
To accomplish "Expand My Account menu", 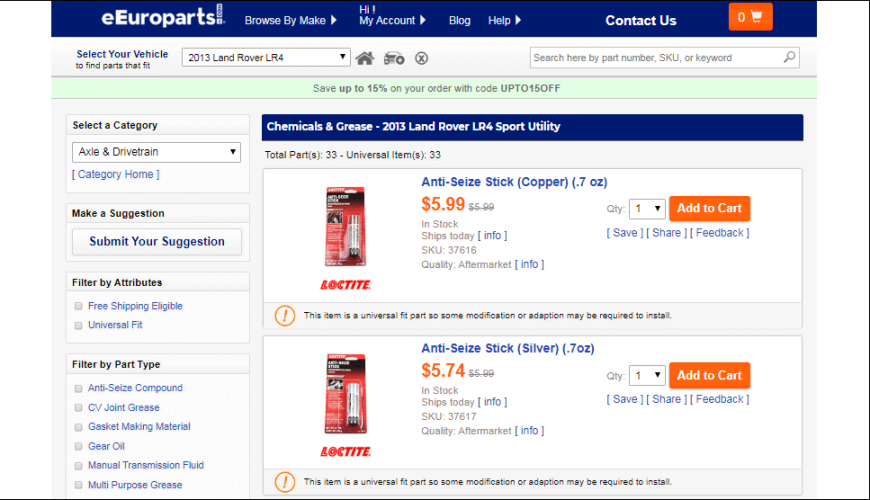I will (x=392, y=21).
